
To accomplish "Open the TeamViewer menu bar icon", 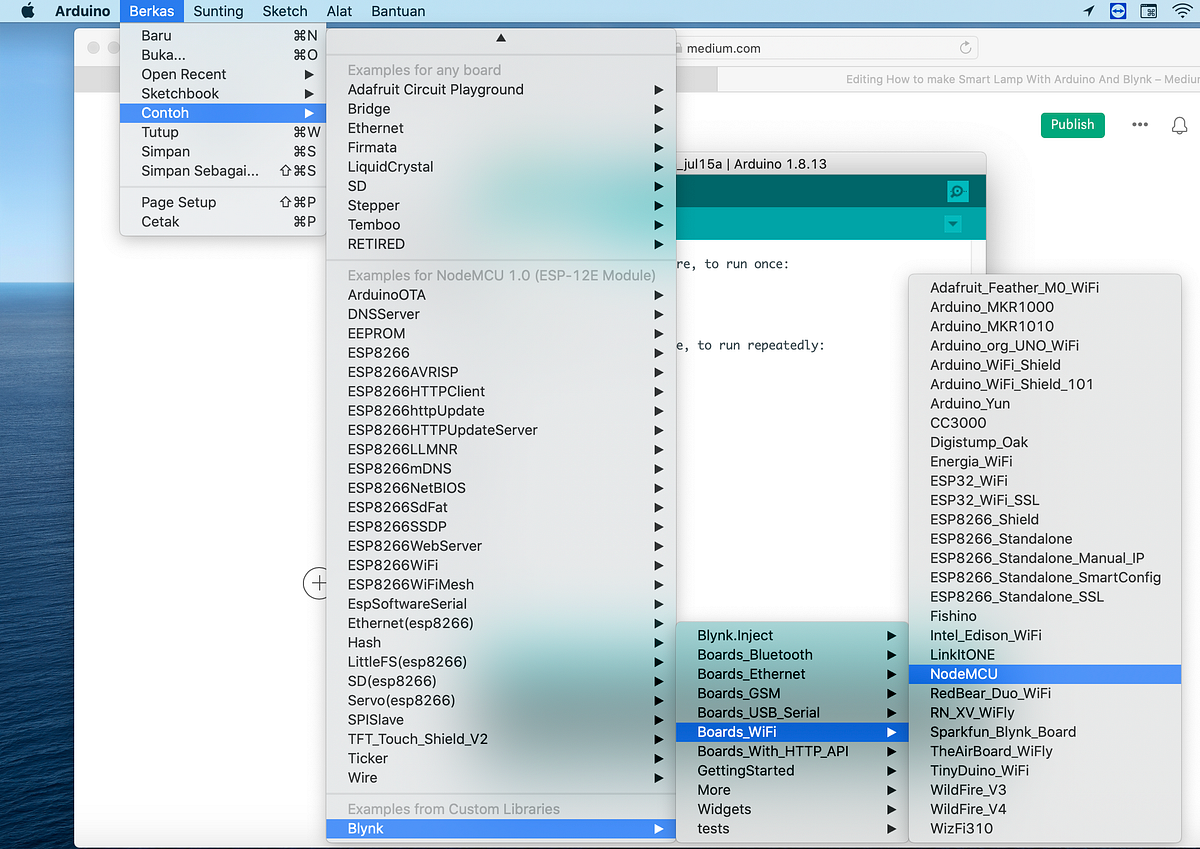I will pos(1118,11).
